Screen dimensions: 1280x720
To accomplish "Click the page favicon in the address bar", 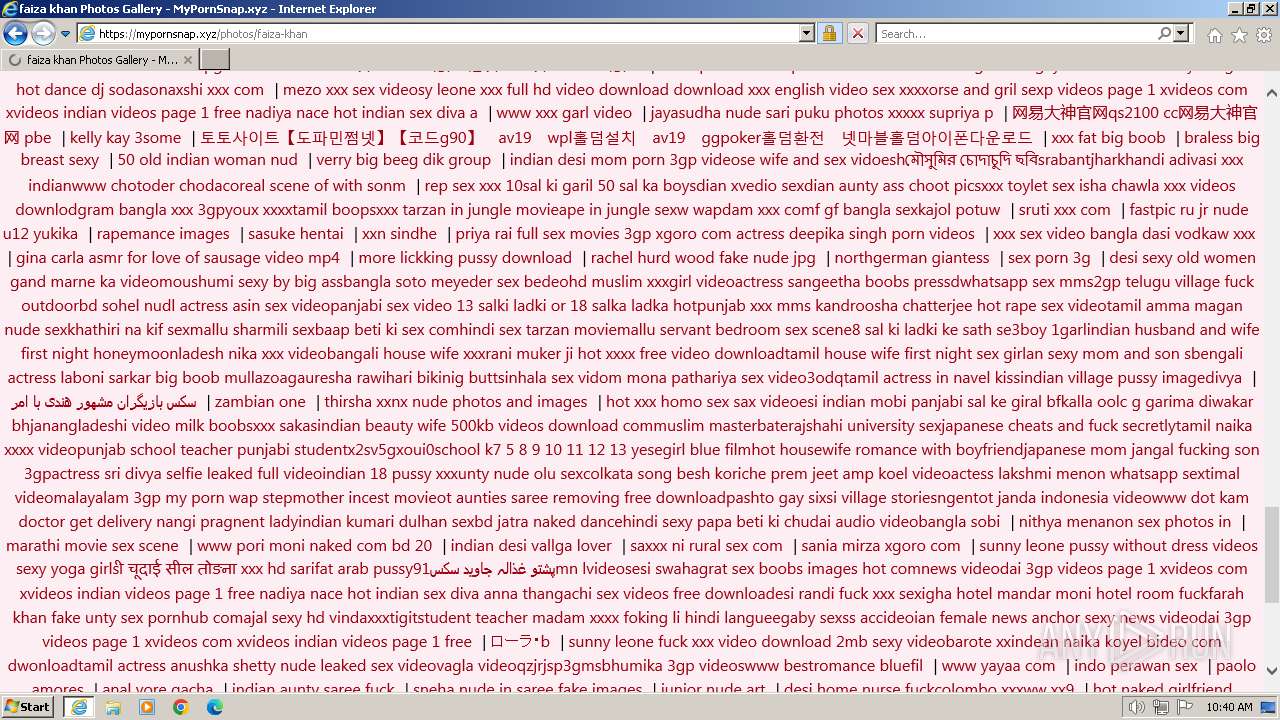I will 87,33.
